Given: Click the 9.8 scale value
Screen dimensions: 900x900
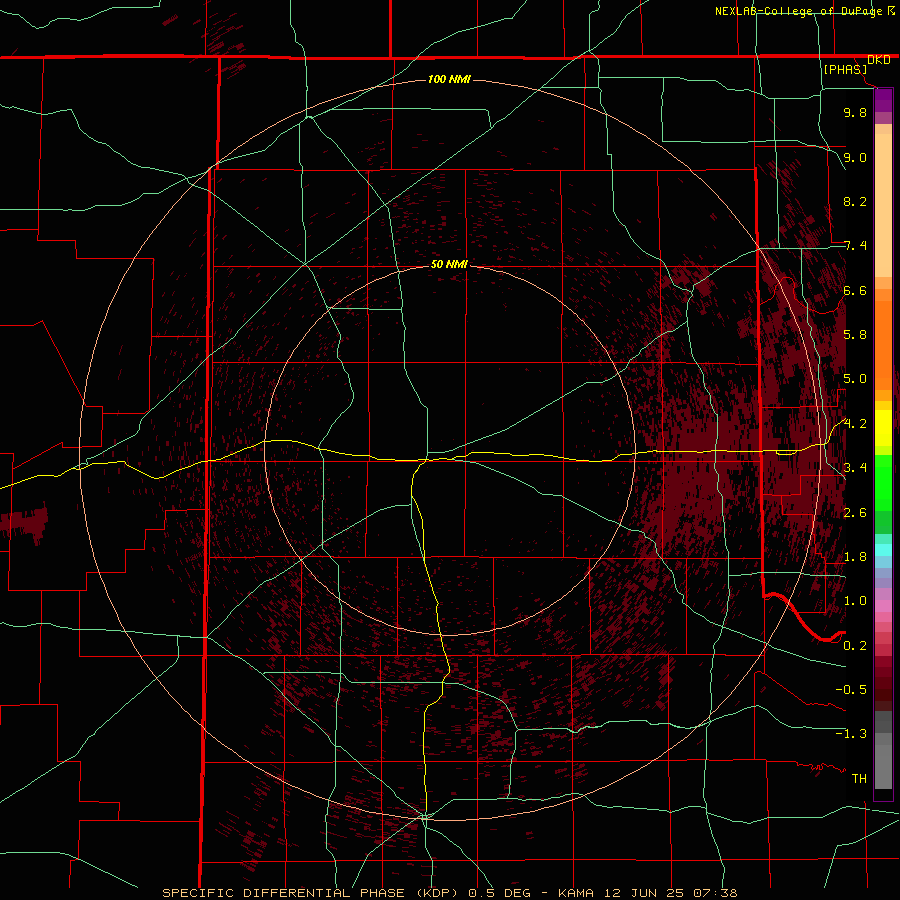Looking at the screenshot, I should tap(855, 112).
